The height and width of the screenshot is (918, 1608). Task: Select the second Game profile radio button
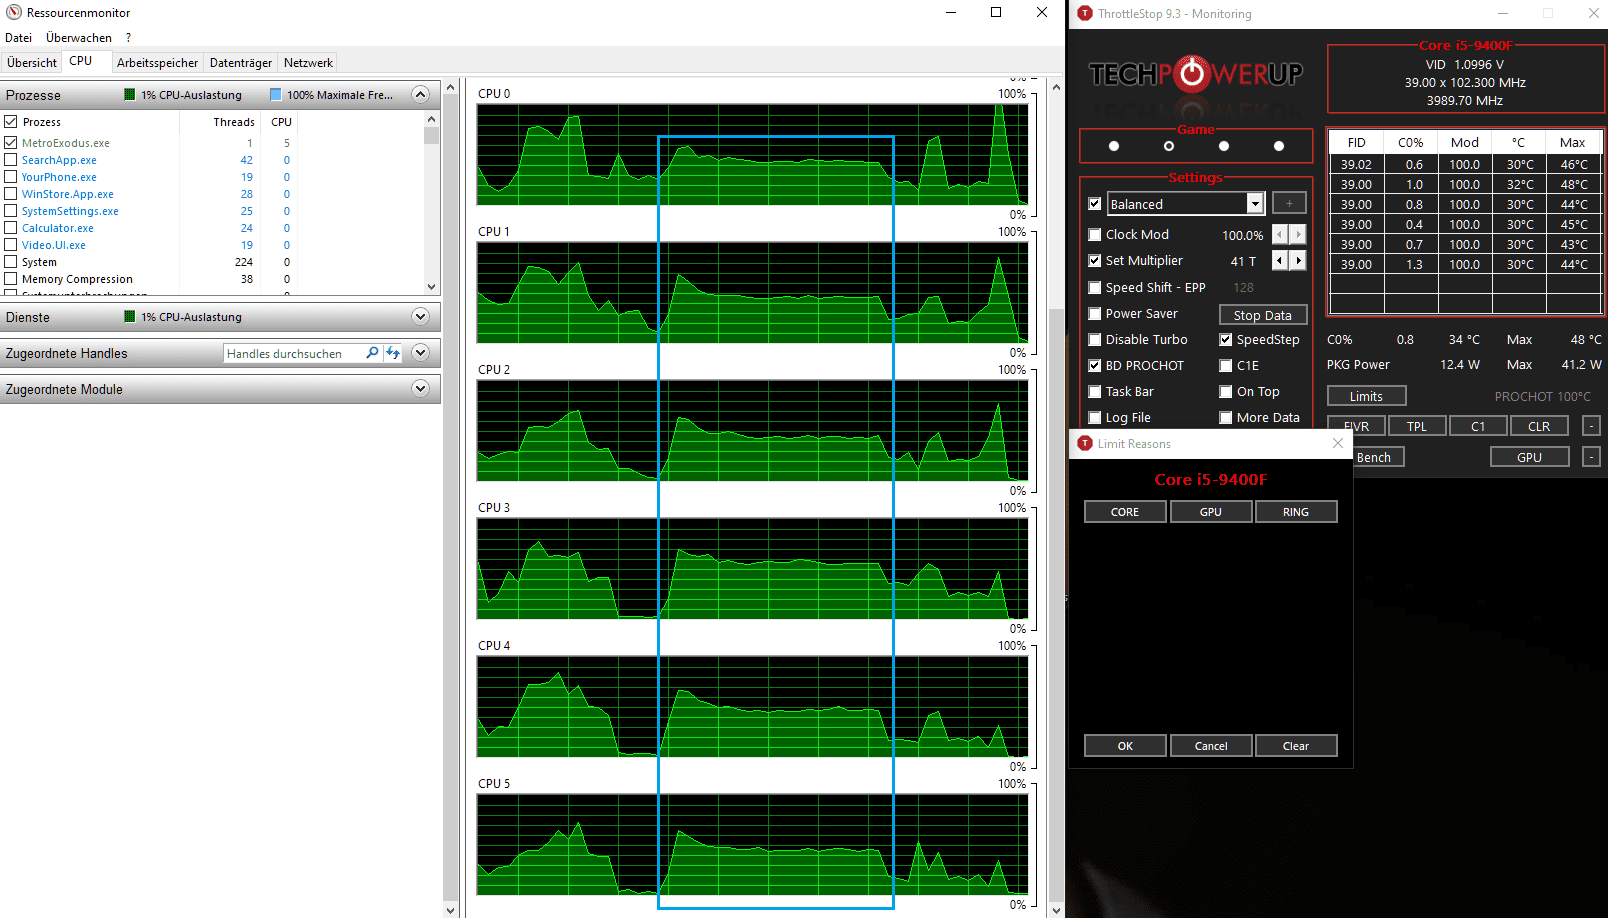pyautogui.click(x=1169, y=146)
